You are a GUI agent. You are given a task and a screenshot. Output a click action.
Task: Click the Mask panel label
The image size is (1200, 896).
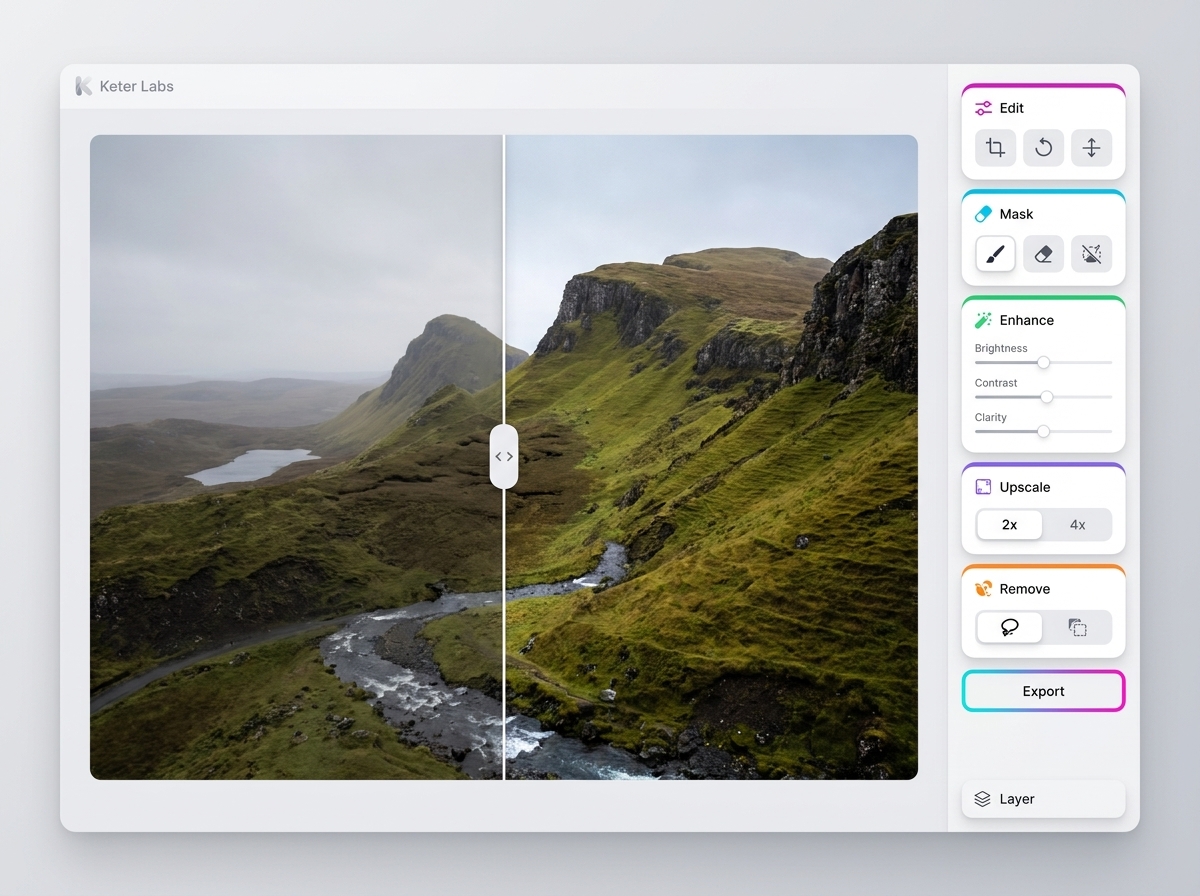point(1016,214)
